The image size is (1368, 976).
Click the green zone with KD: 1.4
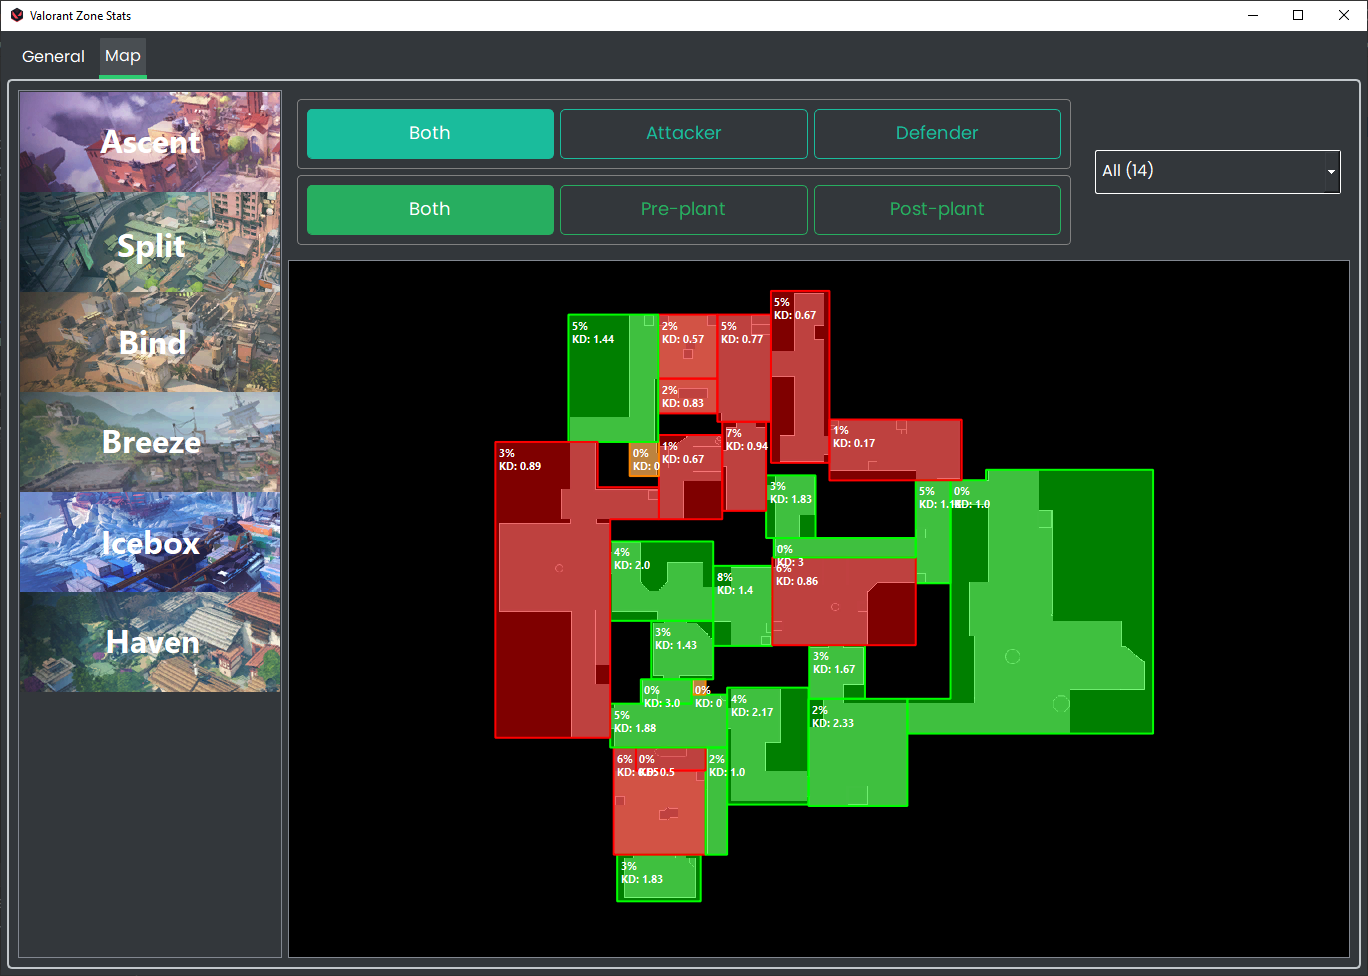pos(742,606)
